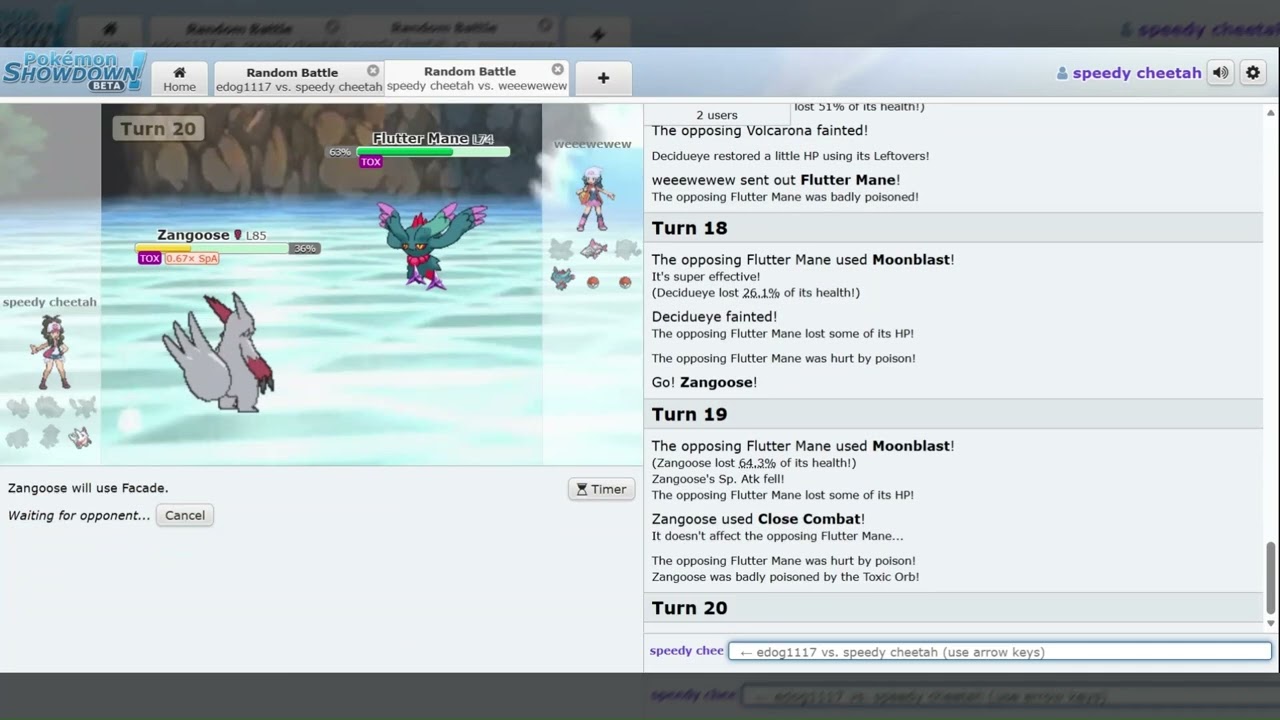Image resolution: width=1280 pixels, height=720 pixels.
Task: Click the Turn 20 indicator on battlefield
Action: click(x=158, y=129)
